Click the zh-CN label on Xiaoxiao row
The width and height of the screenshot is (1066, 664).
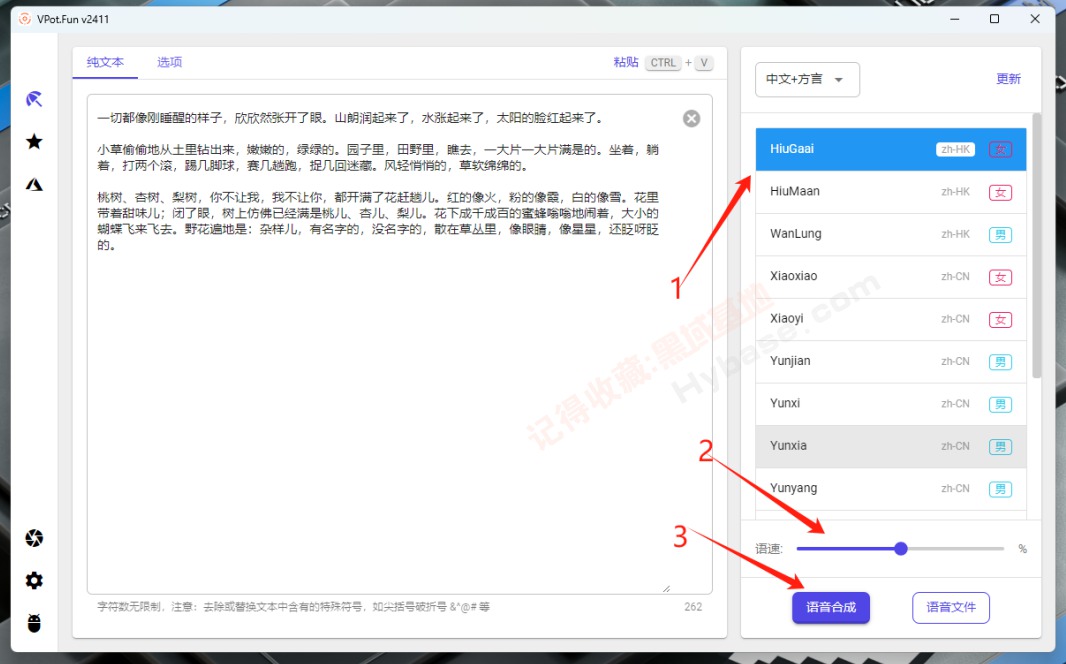pyautogui.click(x=955, y=277)
